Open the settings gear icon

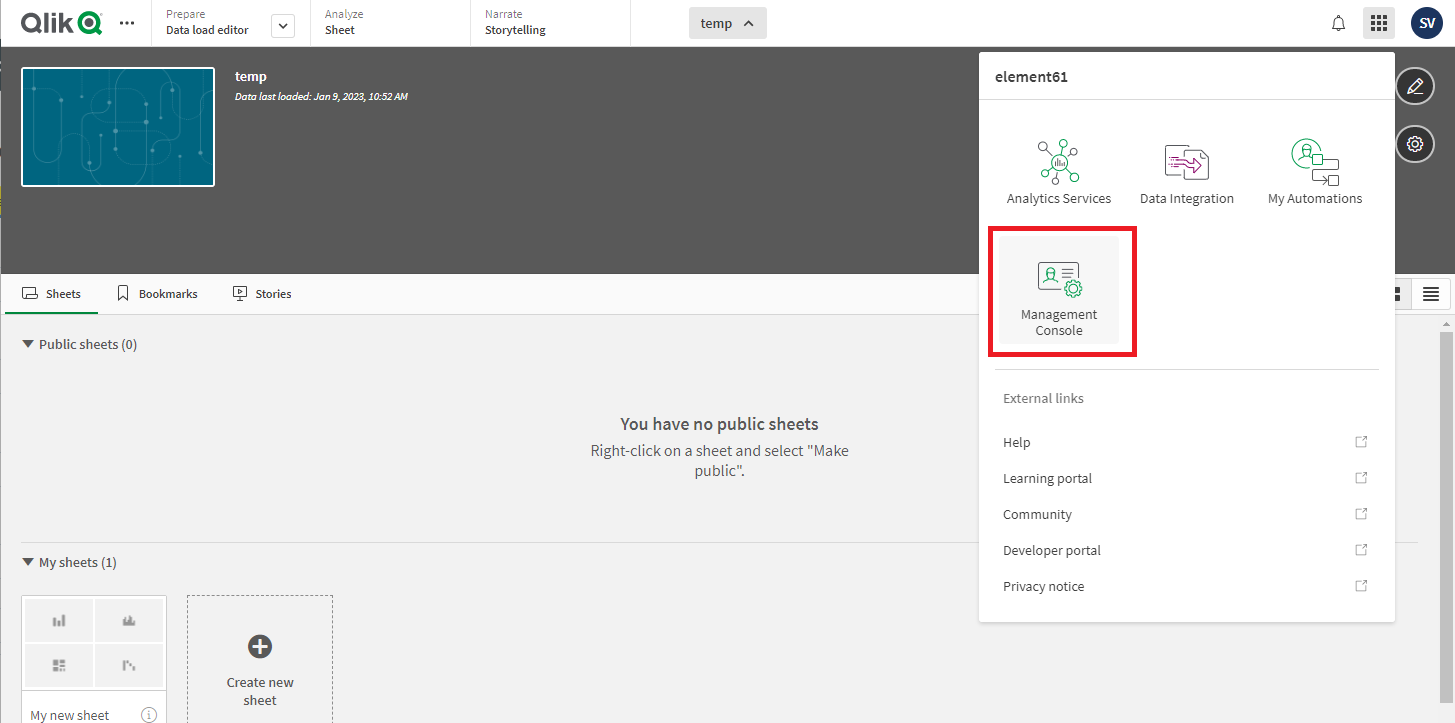[1415, 143]
